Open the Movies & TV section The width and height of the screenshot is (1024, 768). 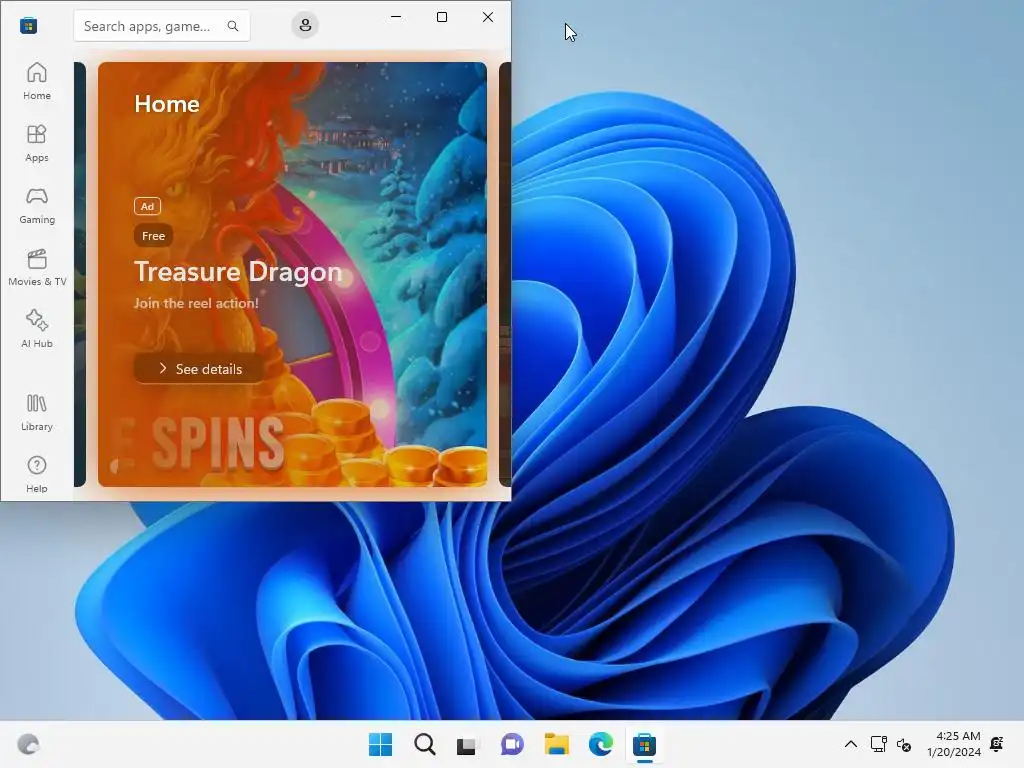37,268
